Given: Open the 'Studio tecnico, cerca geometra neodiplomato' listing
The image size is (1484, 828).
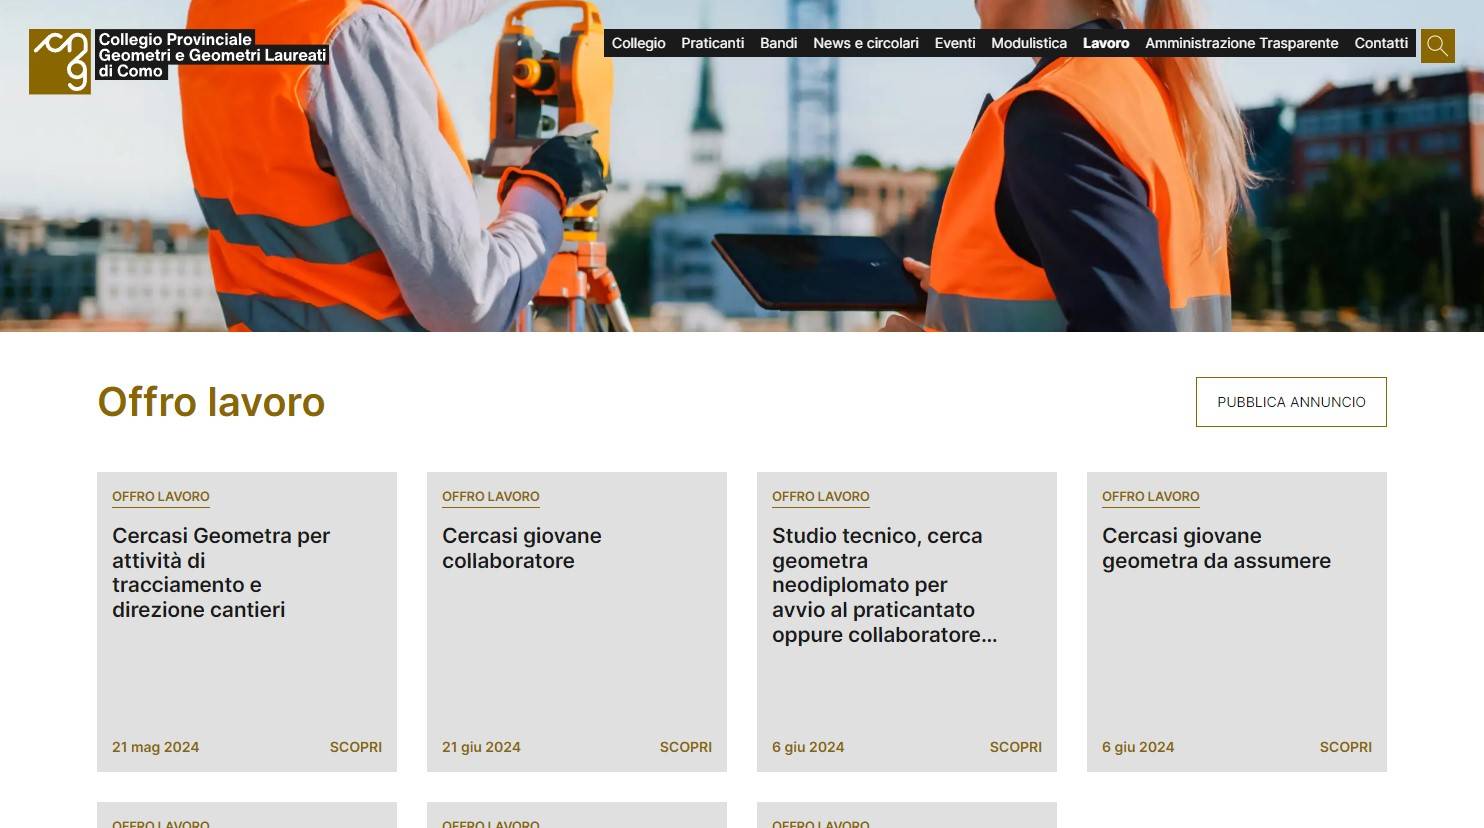Looking at the screenshot, I should [884, 585].
